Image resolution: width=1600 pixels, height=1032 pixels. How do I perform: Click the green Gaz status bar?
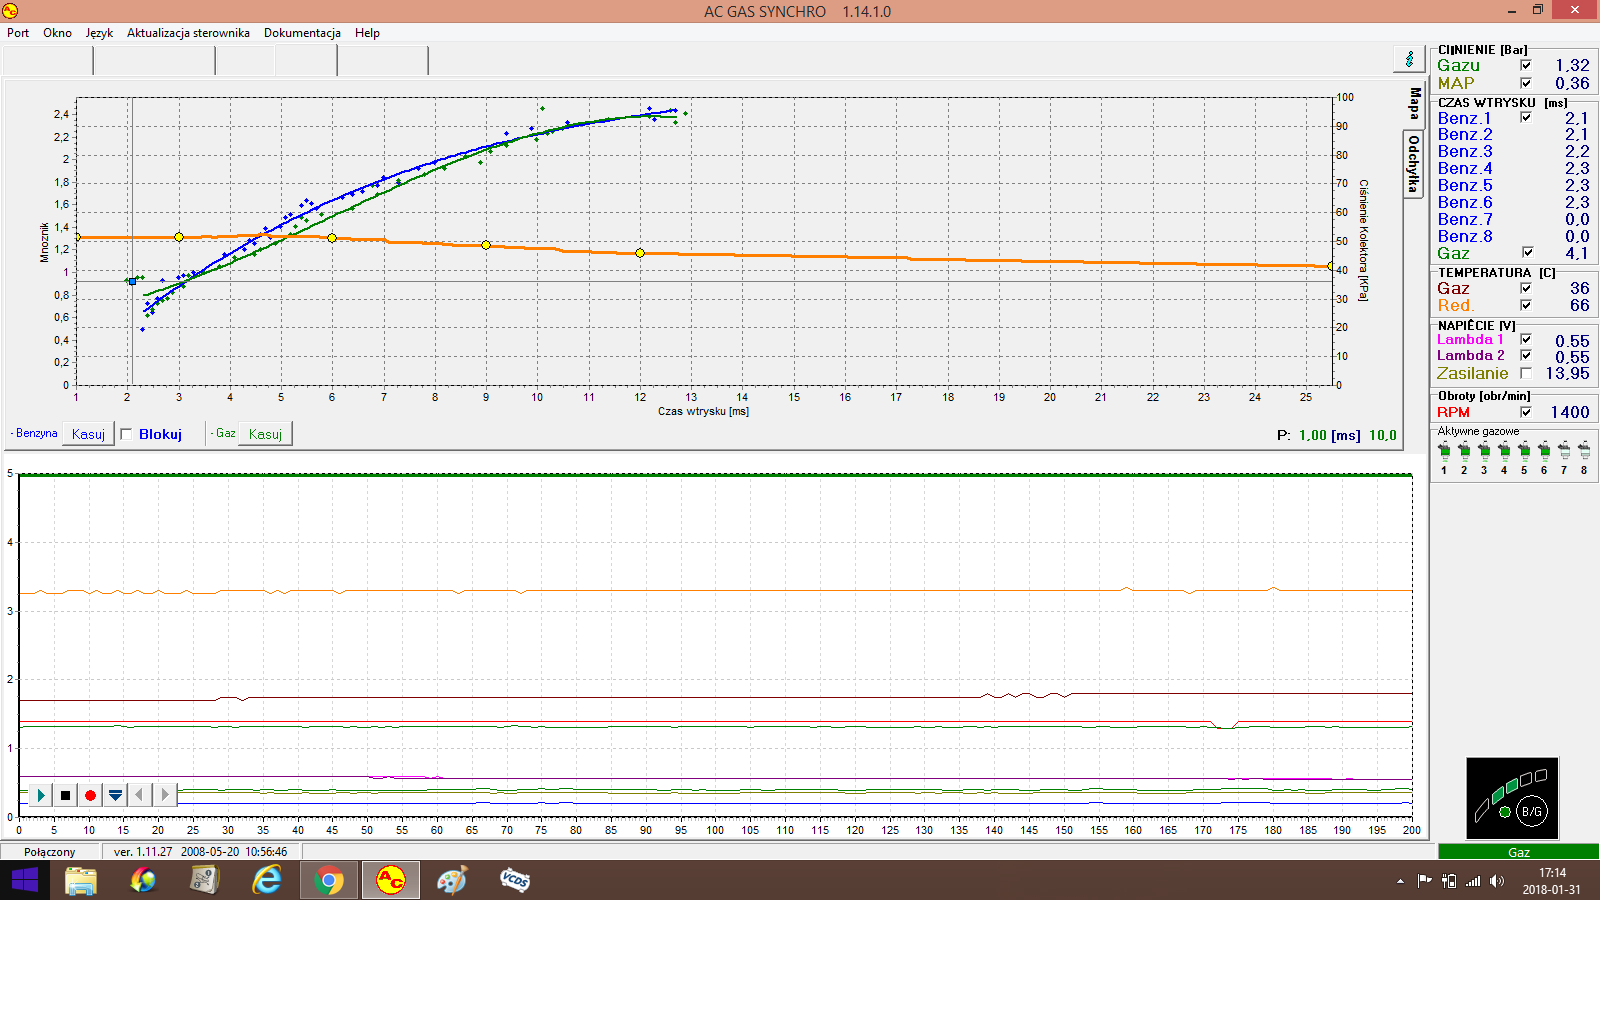tap(1518, 852)
